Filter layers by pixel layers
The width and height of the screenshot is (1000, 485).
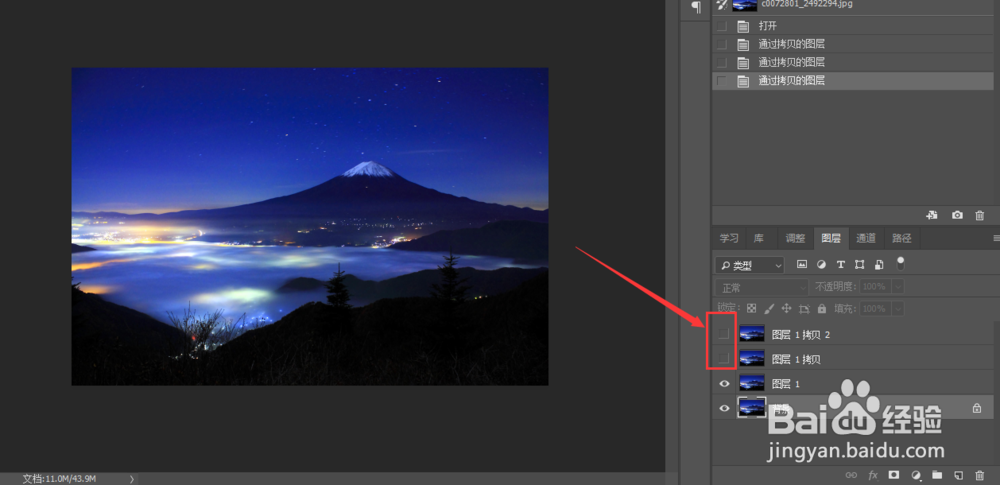802,264
